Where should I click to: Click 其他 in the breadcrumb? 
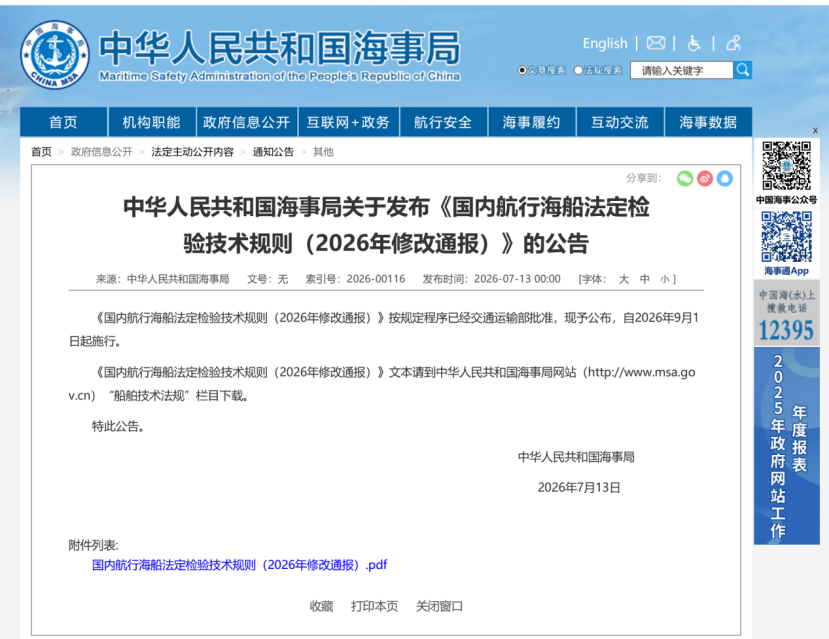point(323,152)
